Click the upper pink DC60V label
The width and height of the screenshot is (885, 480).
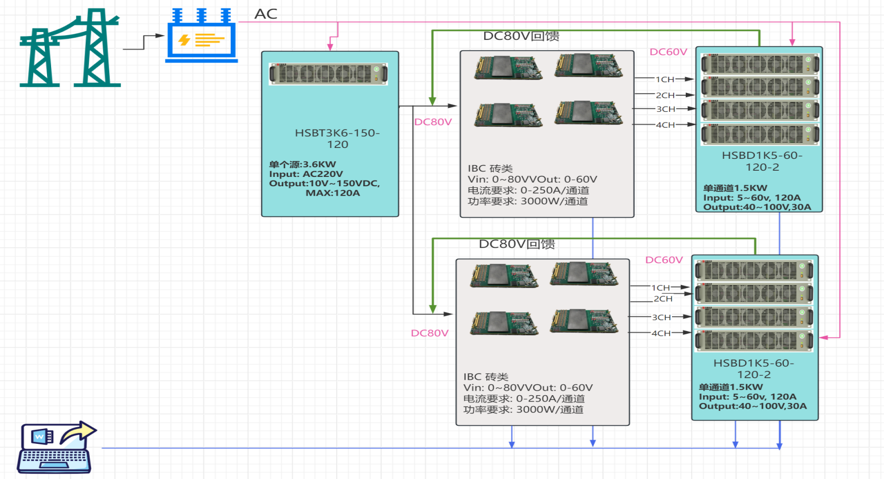[668, 52]
